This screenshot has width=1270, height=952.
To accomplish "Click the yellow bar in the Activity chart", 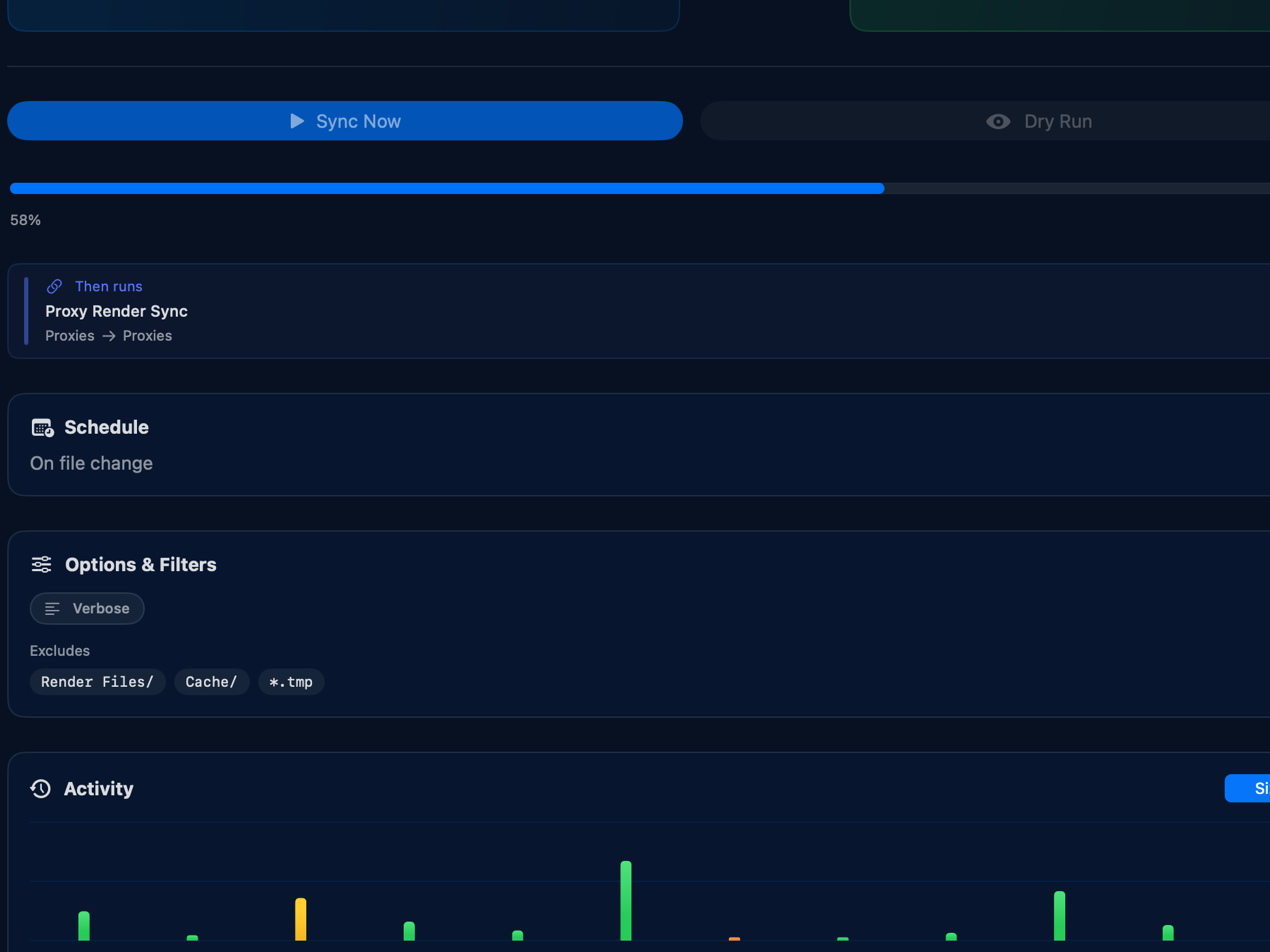I will click(301, 919).
